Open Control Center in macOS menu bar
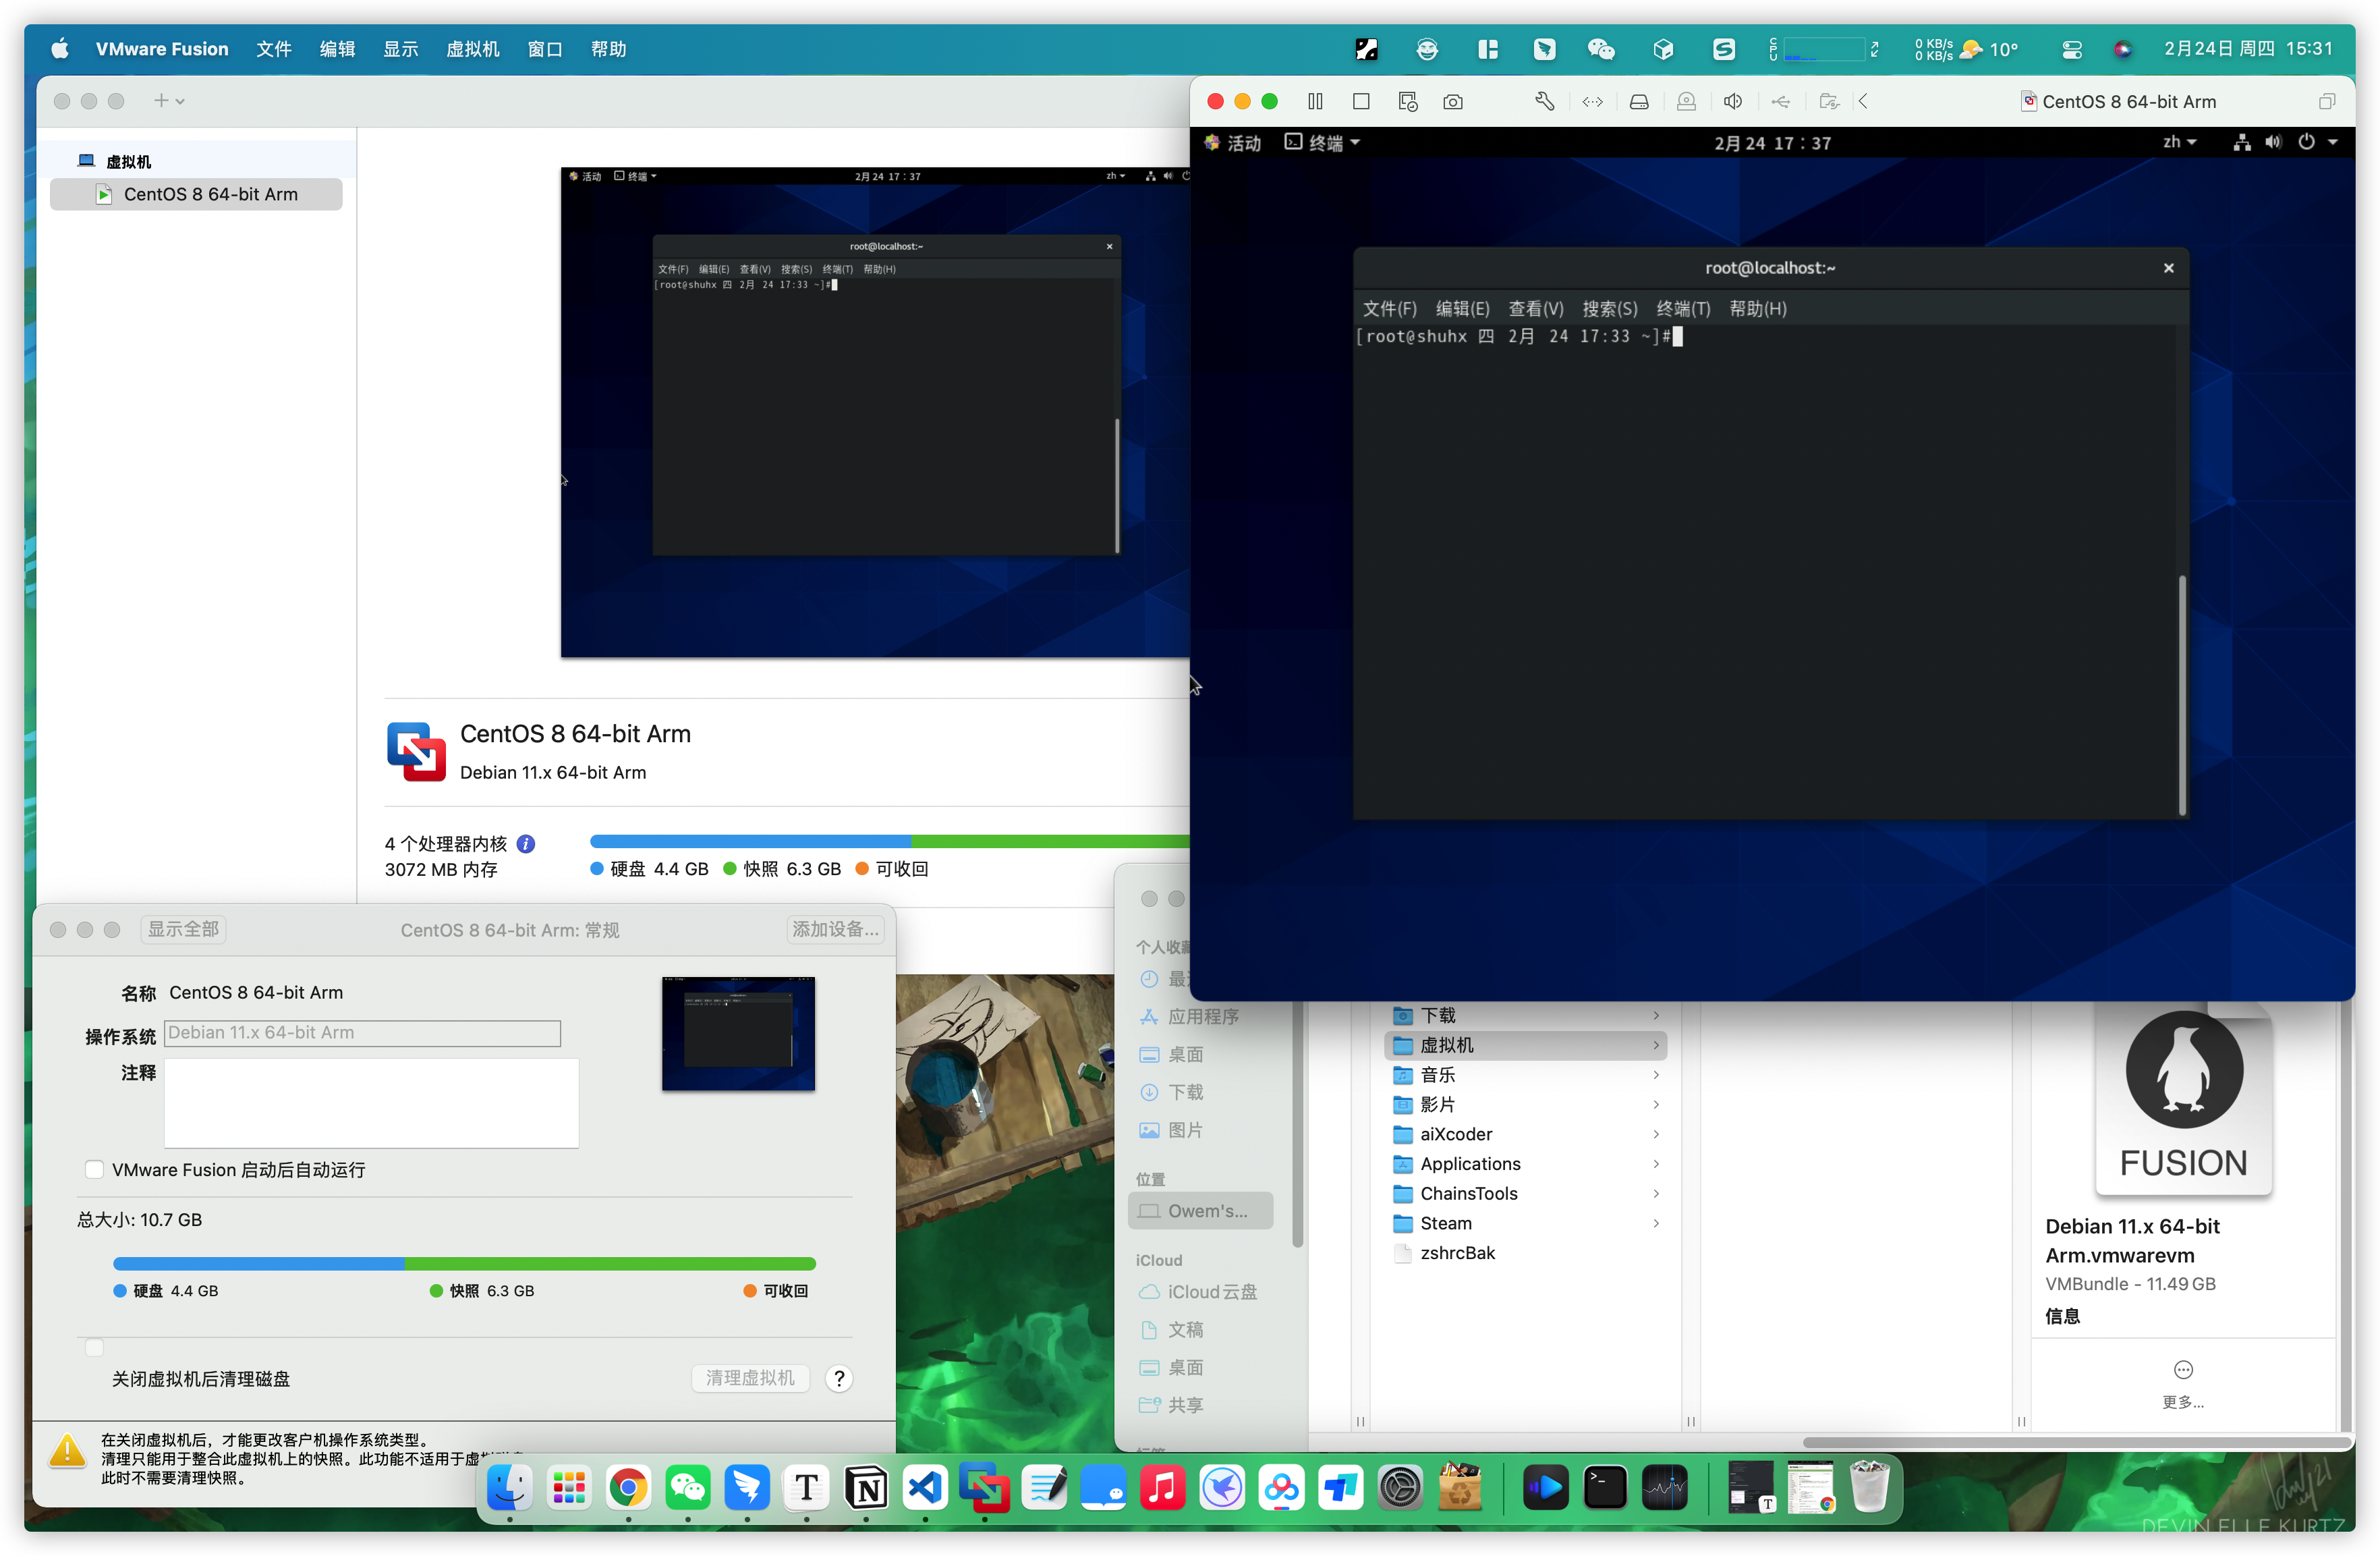 (2071, 49)
